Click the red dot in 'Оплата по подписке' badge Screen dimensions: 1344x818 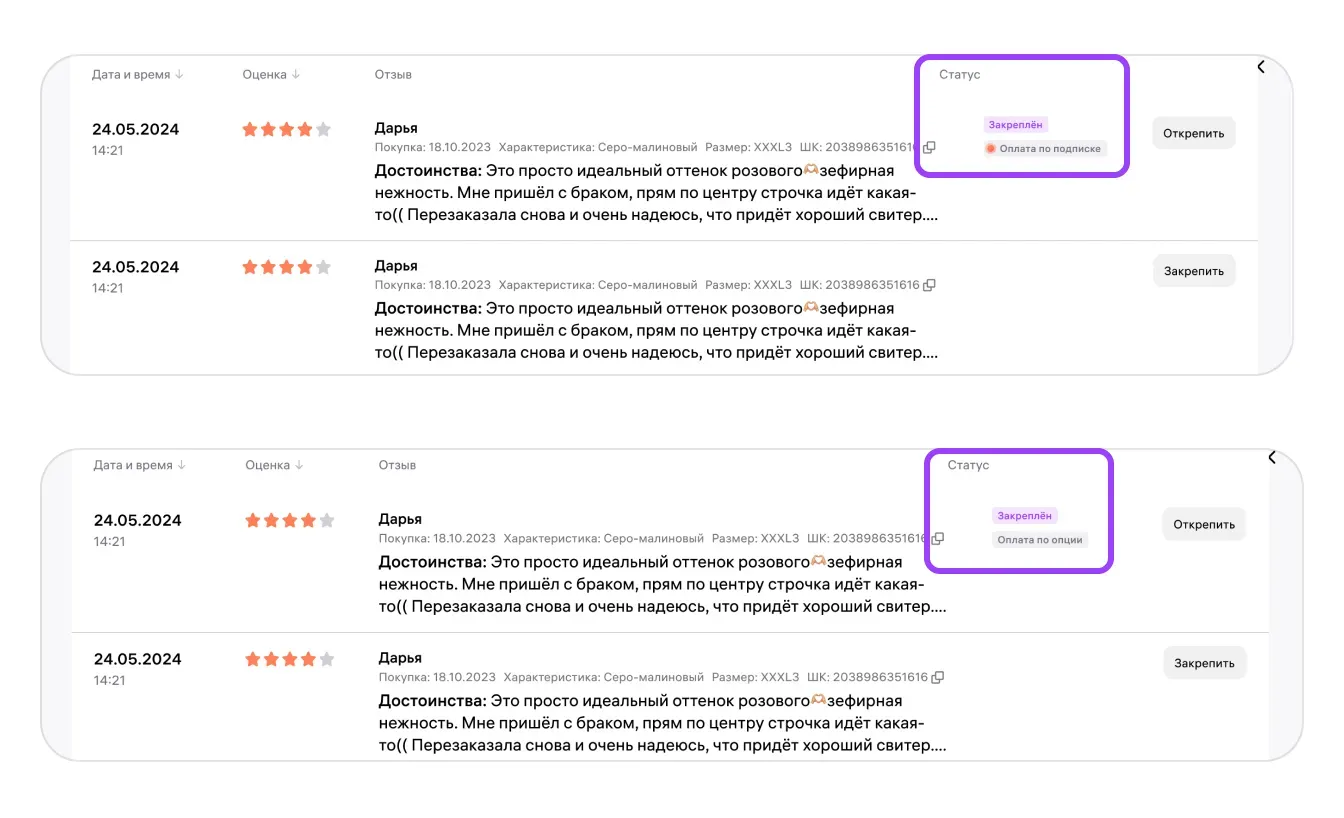(991, 149)
